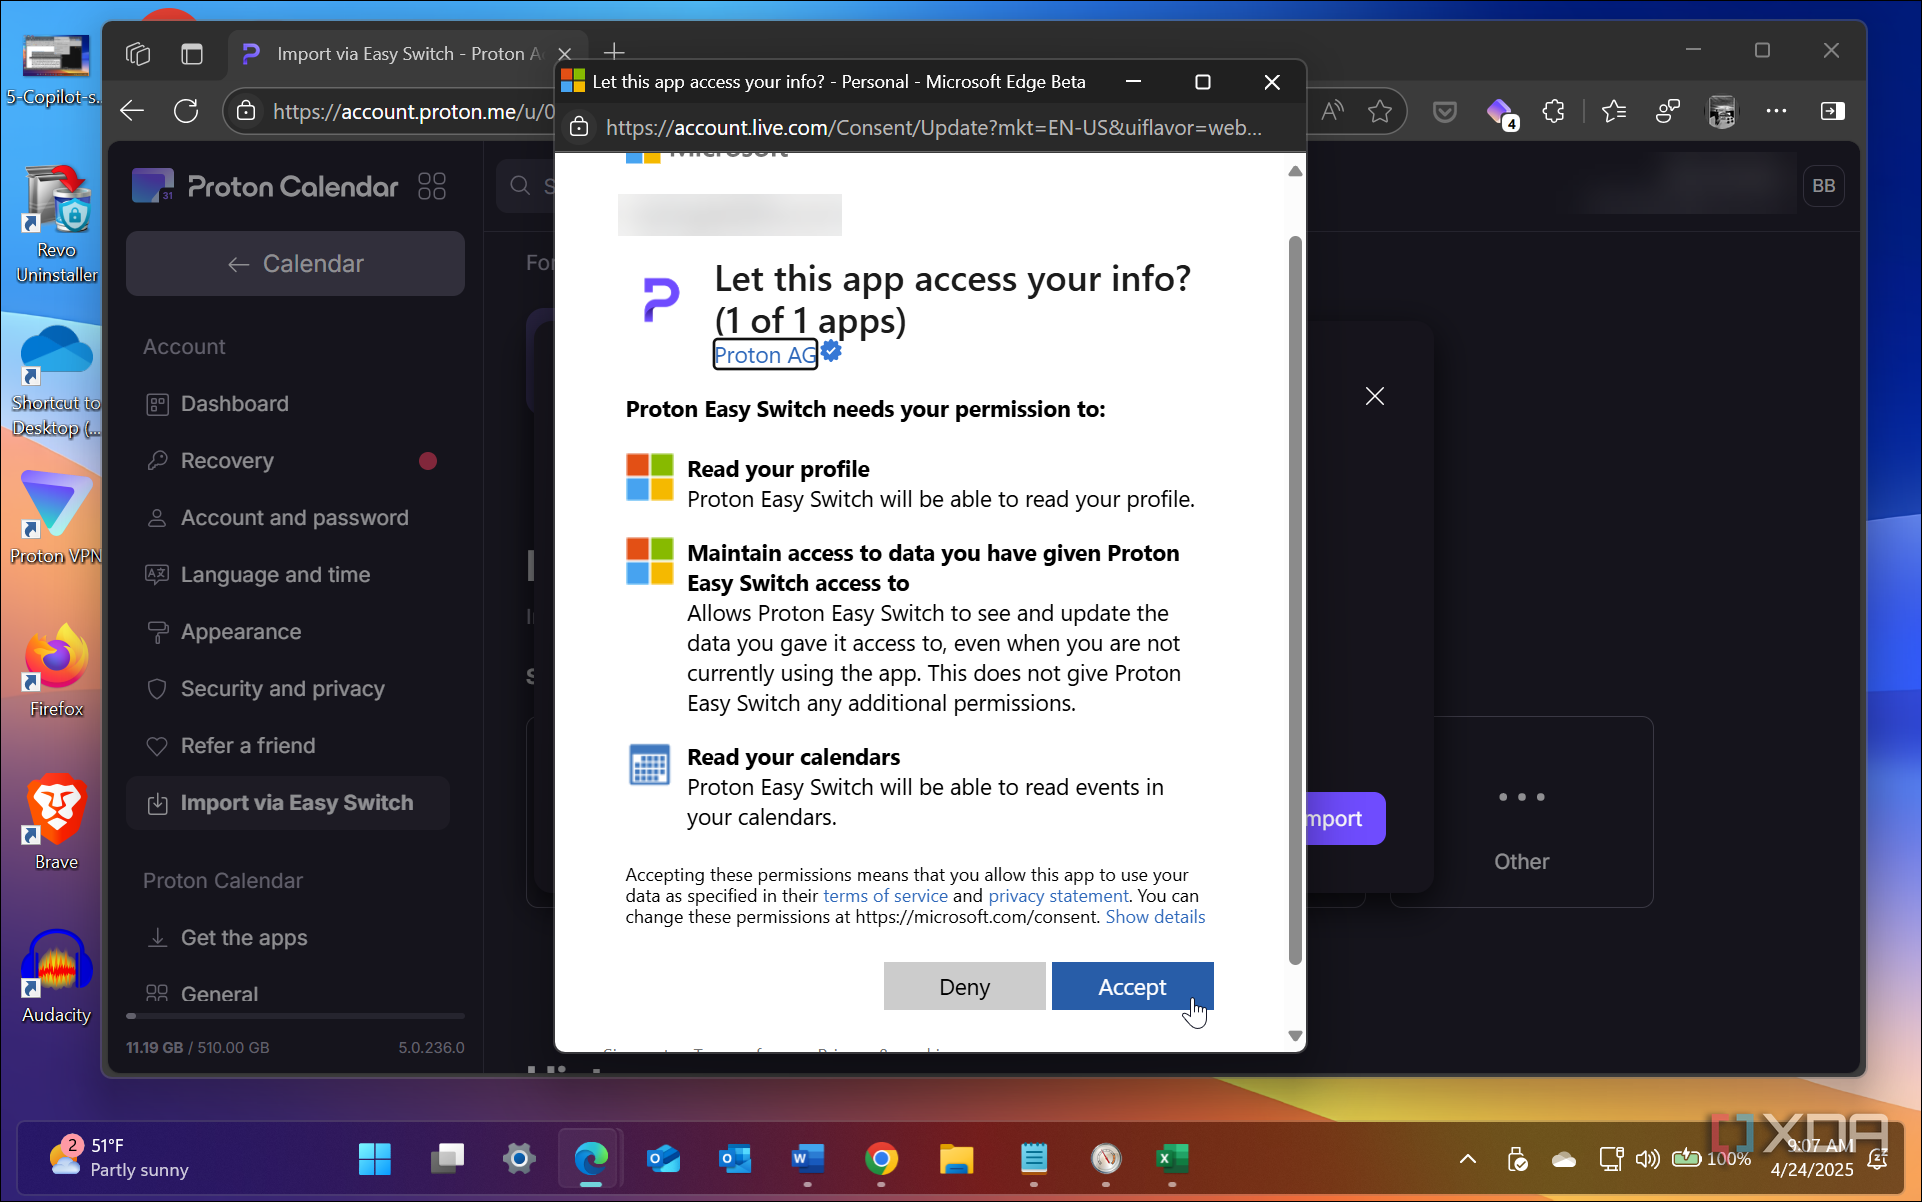Image resolution: width=1922 pixels, height=1202 pixels.
Task: Open Get the apps page
Action: click(243, 938)
